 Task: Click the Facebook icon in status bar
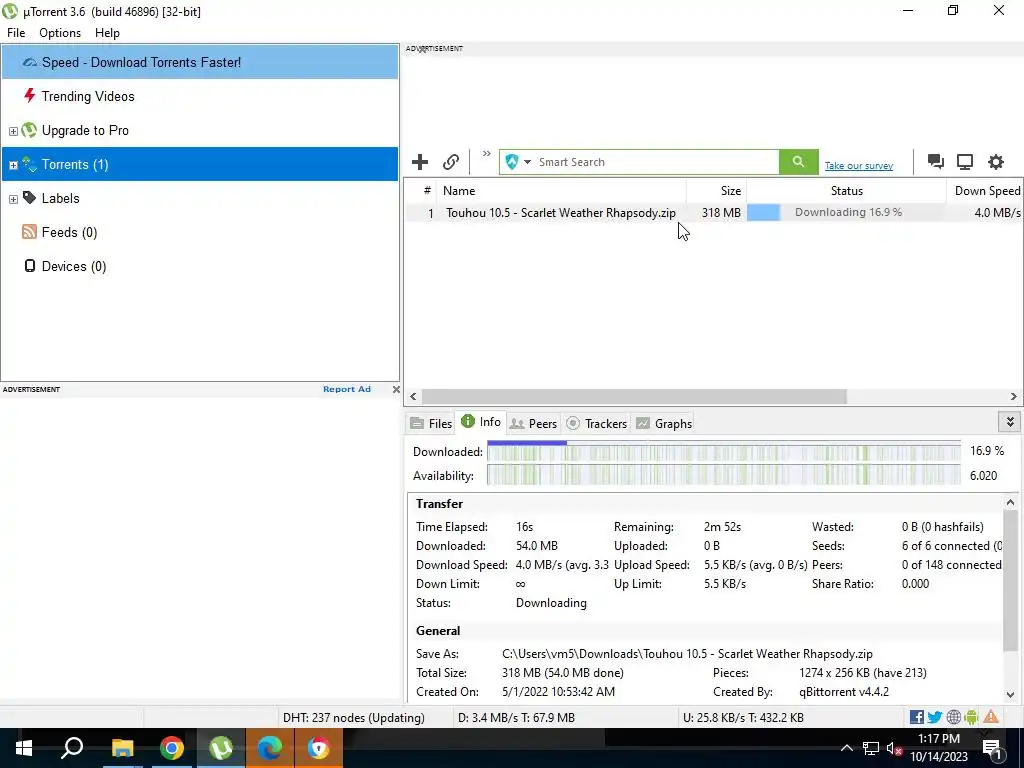pos(916,717)
